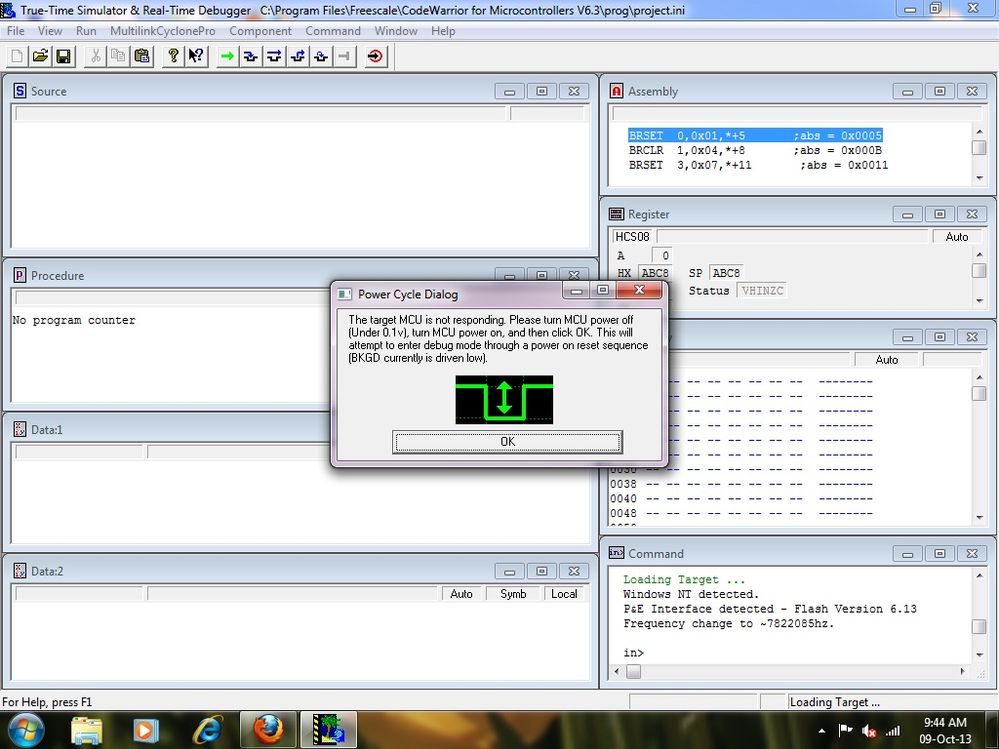
Task: Open the Command menu
Action: tap(333, 31)
